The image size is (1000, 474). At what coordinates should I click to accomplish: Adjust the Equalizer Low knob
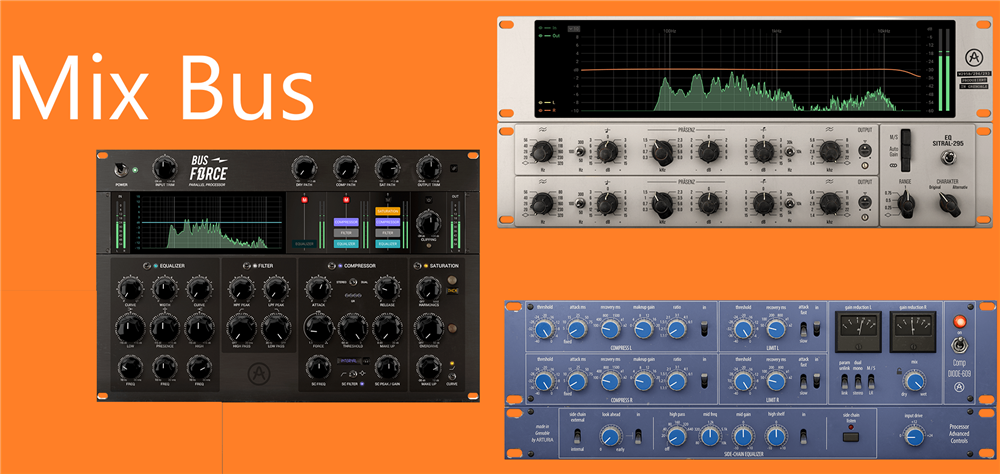pos(129,328)
